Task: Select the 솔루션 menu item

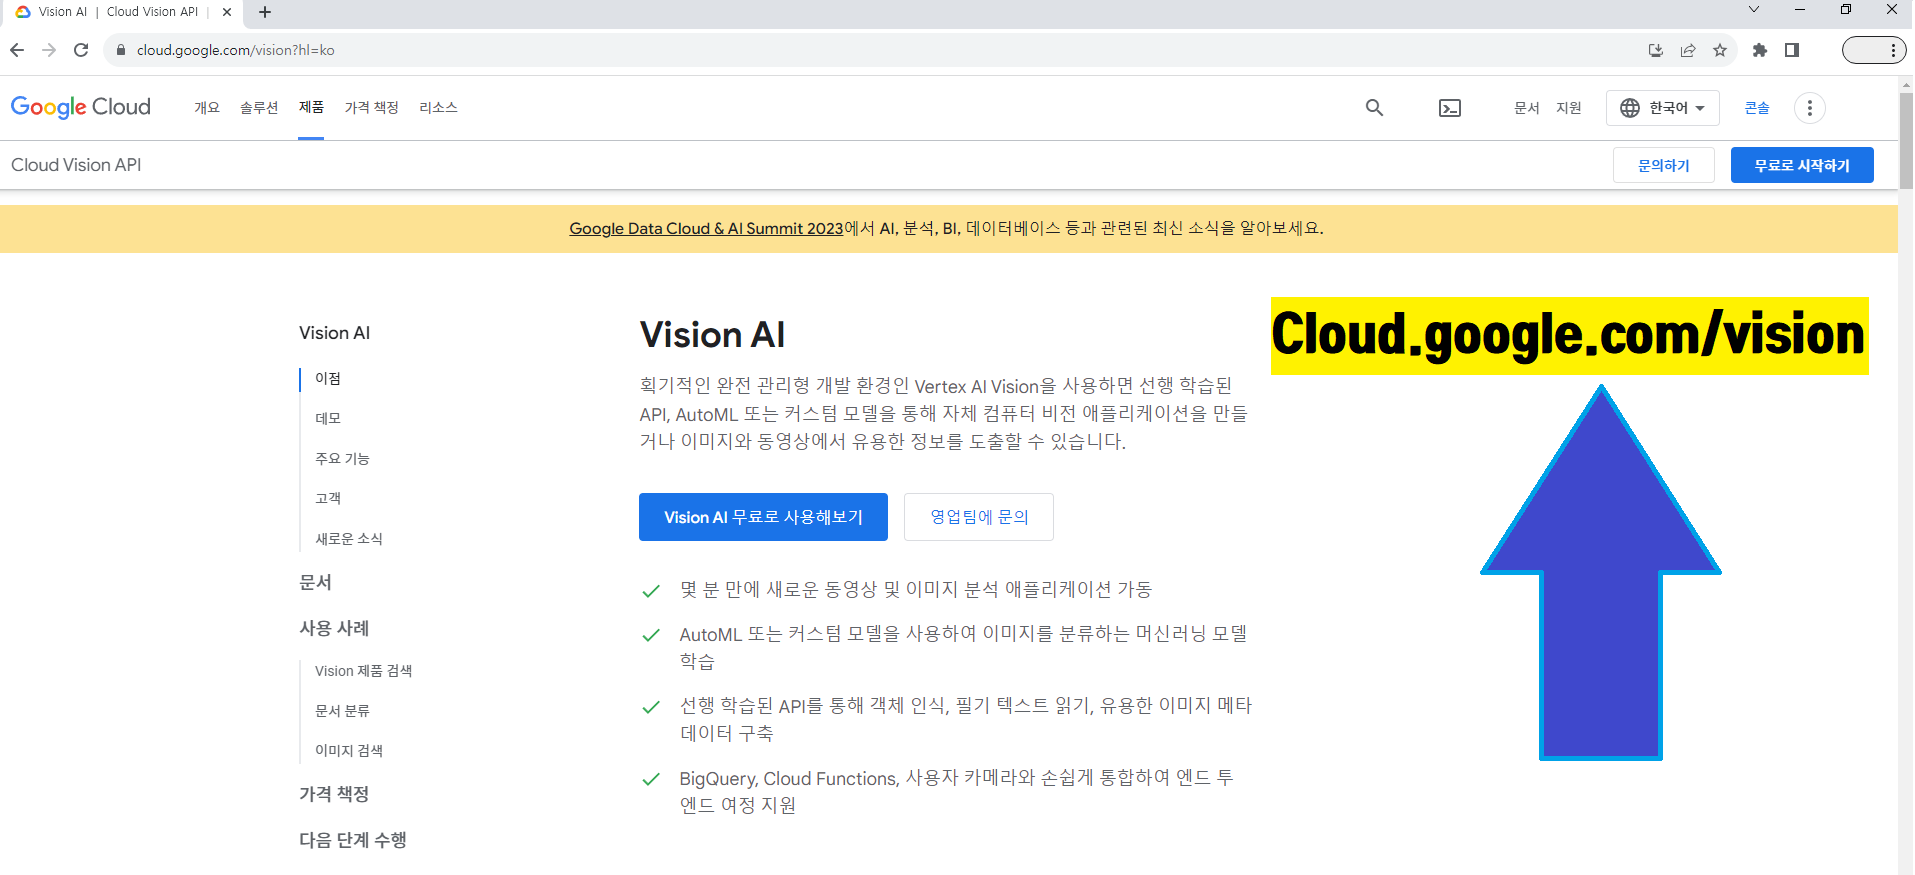Action: (259, 108)
